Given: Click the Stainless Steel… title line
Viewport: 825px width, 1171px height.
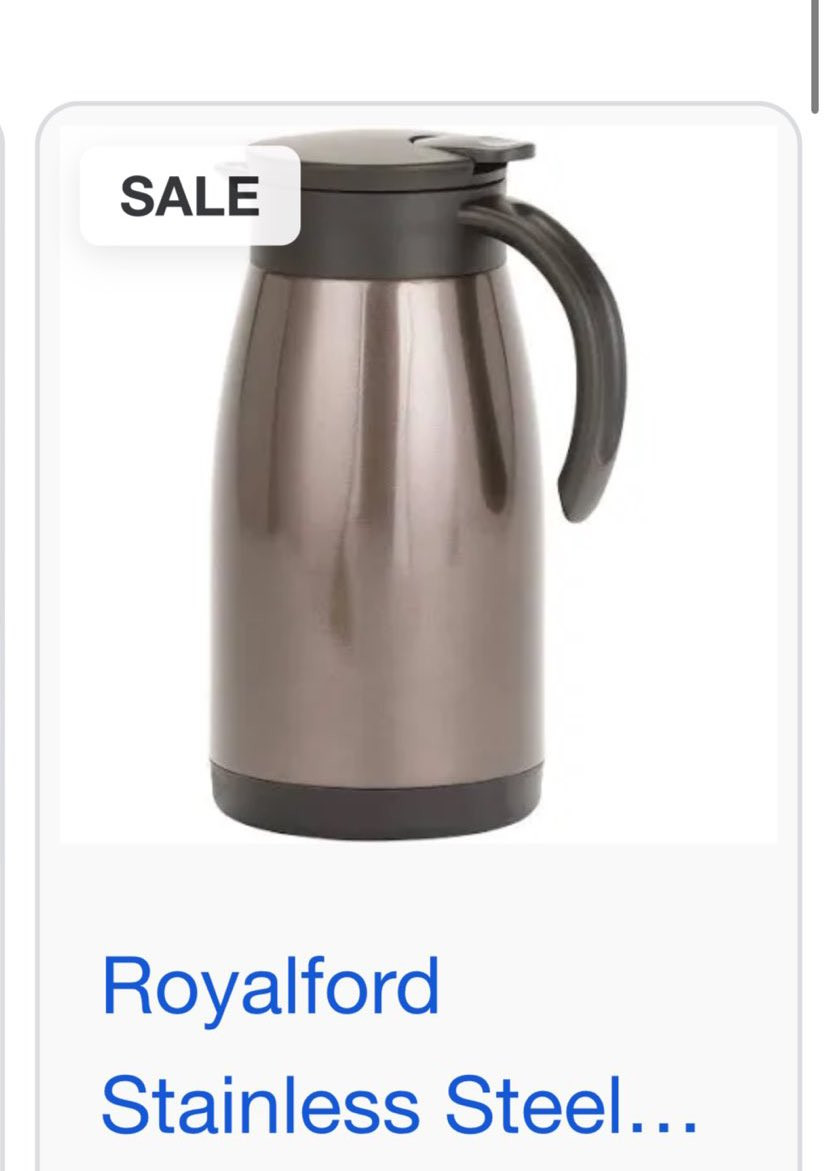Looking at the screenshot, I should click(x=399, y=1107).
